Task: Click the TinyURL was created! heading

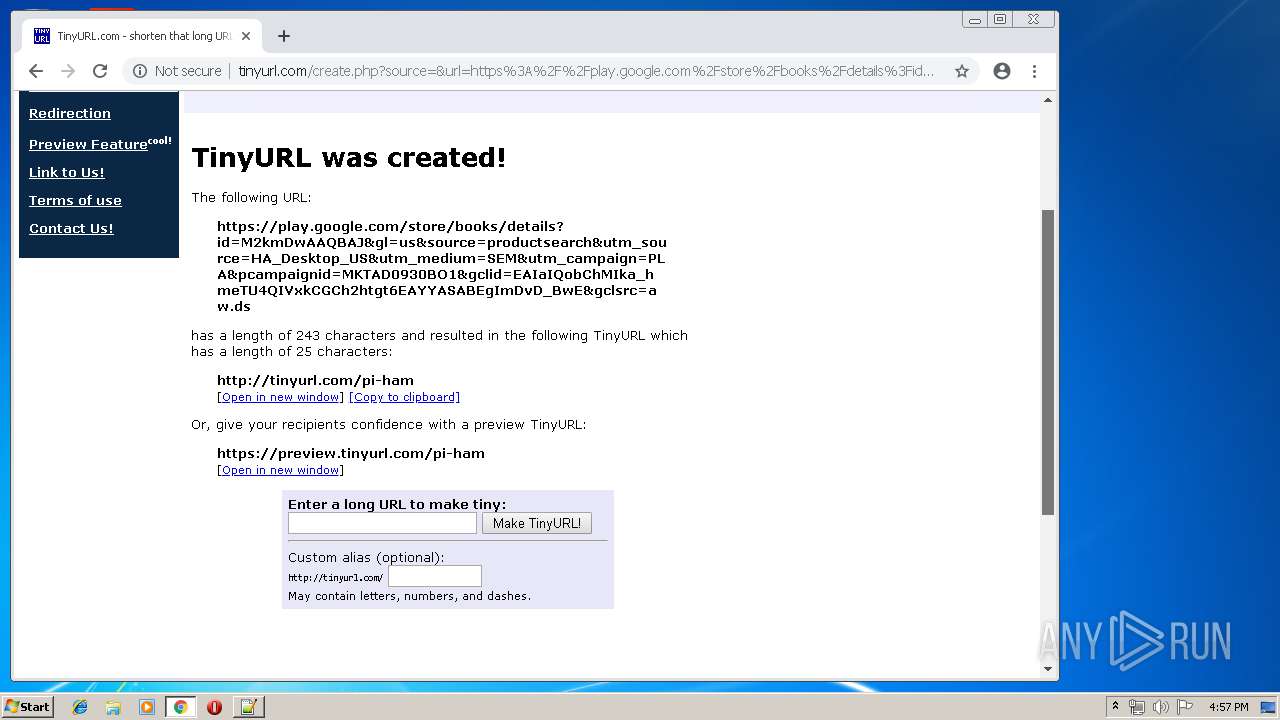Action: pyautogui.click(x=349, y=158)
